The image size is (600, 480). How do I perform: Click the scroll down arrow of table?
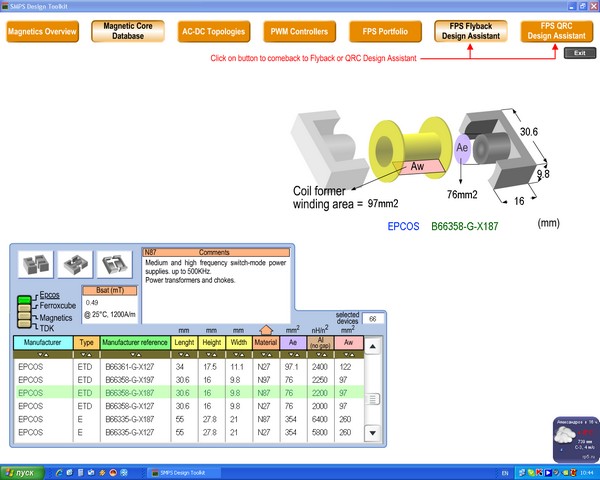click(373, 434)
